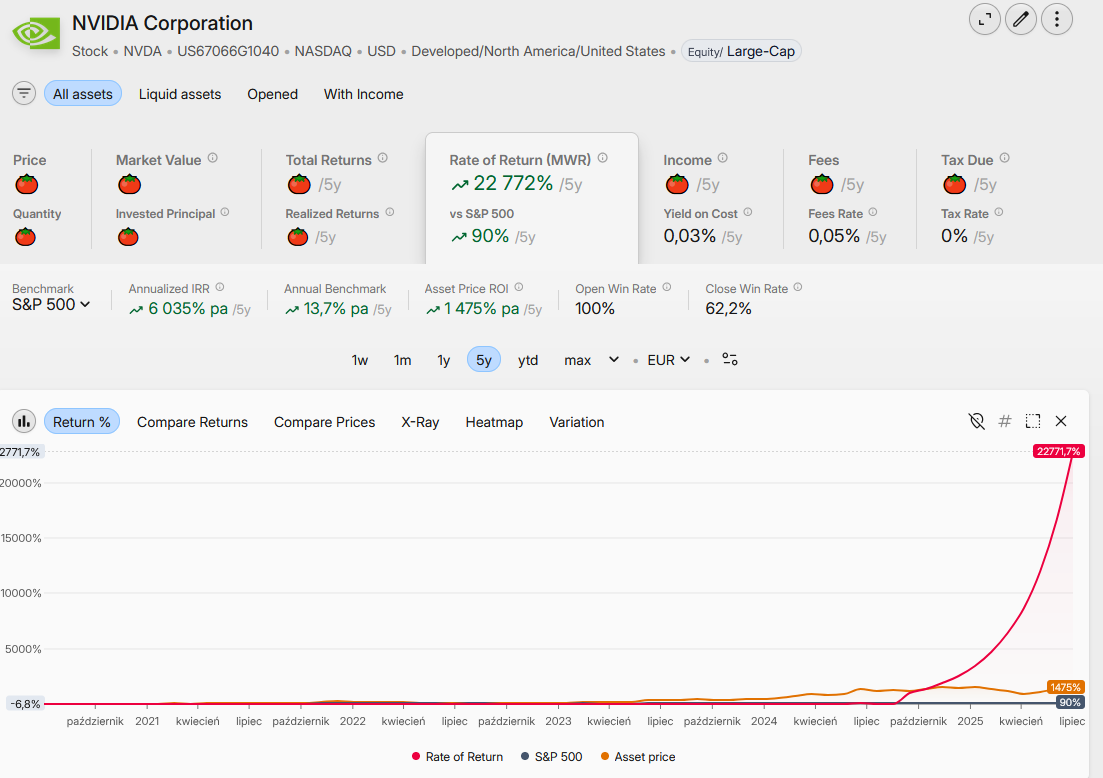Click the NVDA ticker text
Viewport: 1103px width, 778px height.
tap(142, 51)
